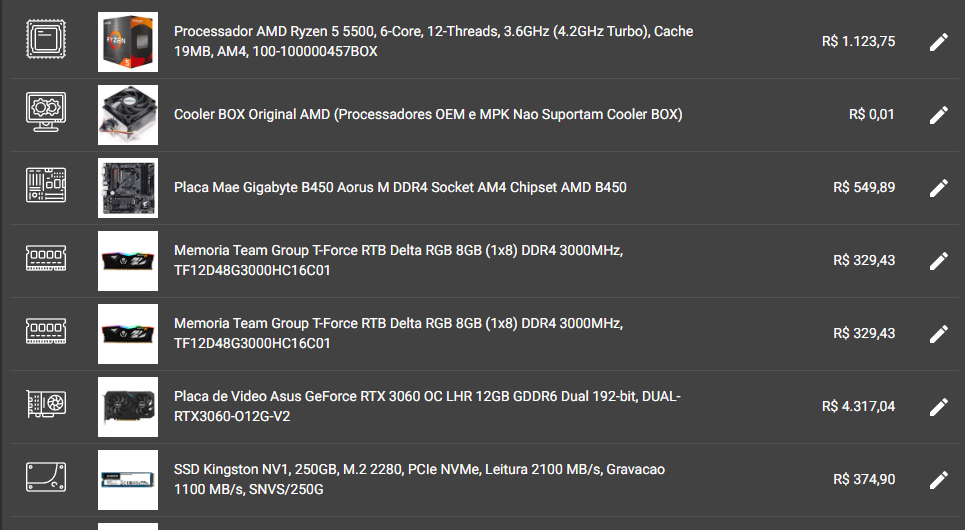Edit the Ryzen 5 5500 processor item
Viewport: 965px width, 530px height.
point(939,42)
